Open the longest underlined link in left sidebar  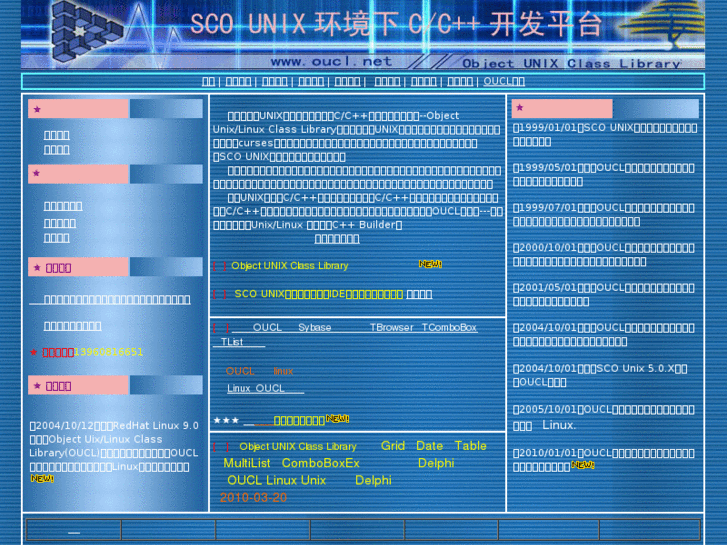(110, 300)
